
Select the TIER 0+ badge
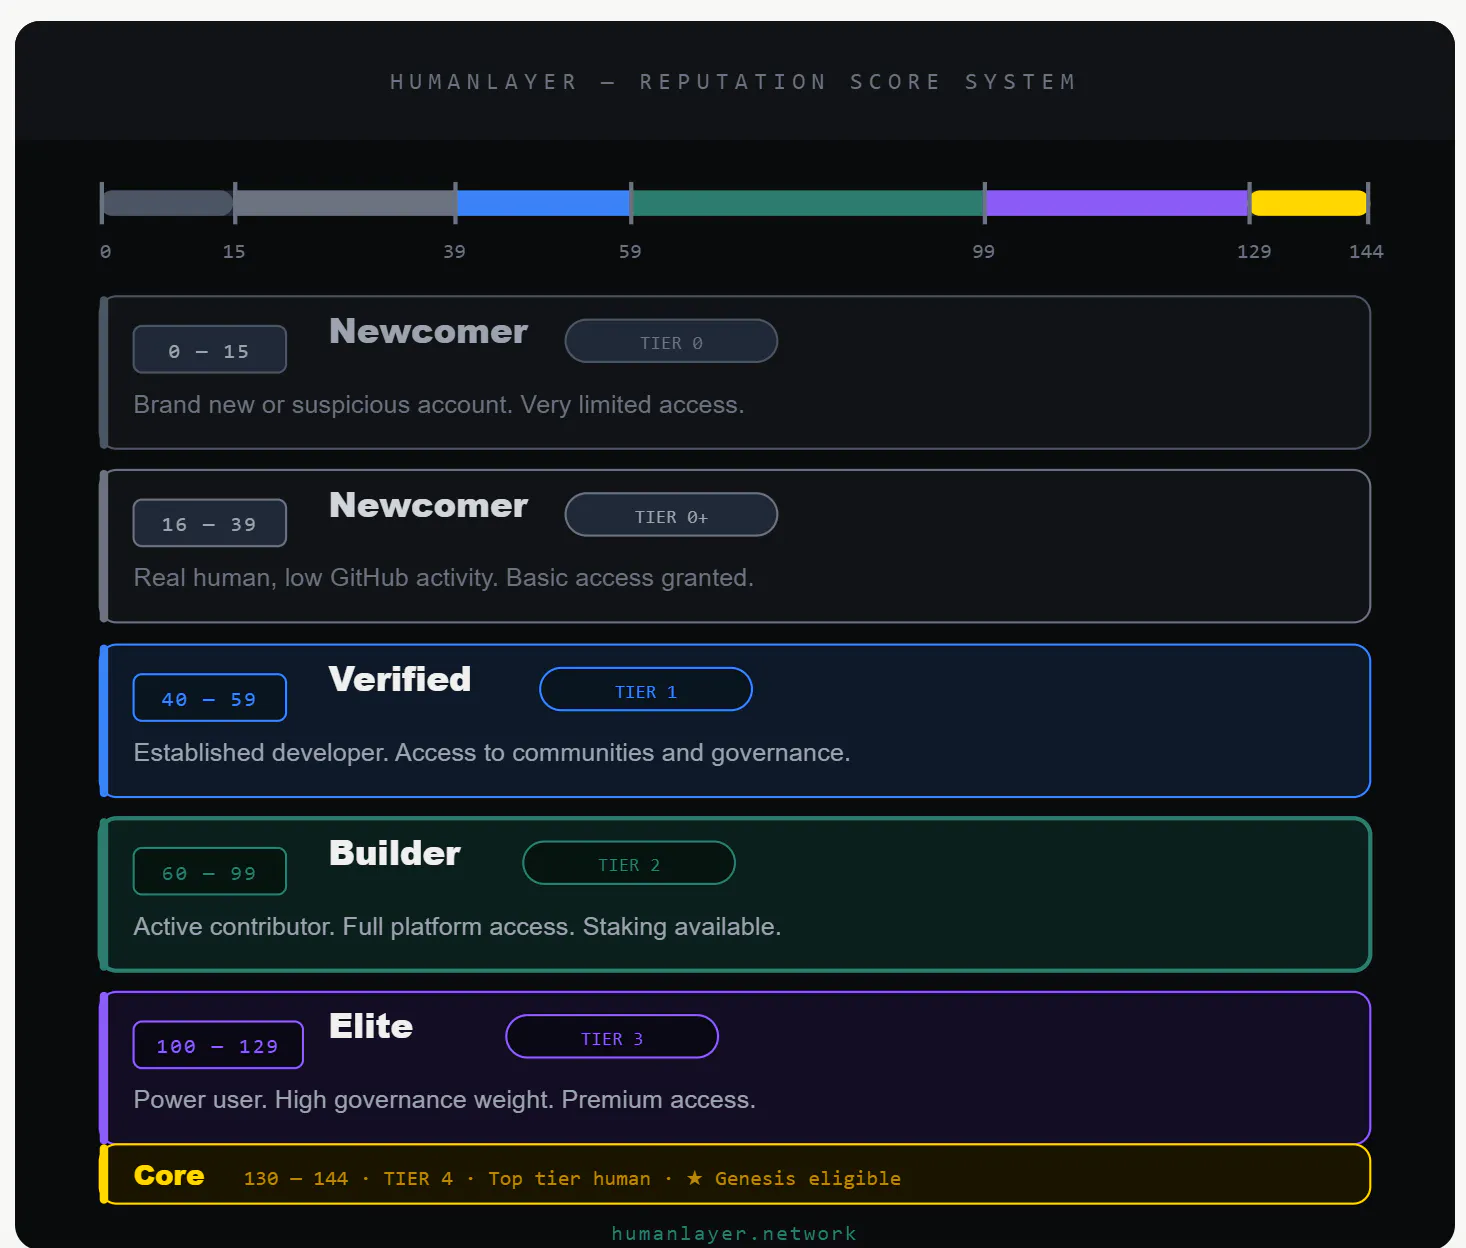[671, 515]
